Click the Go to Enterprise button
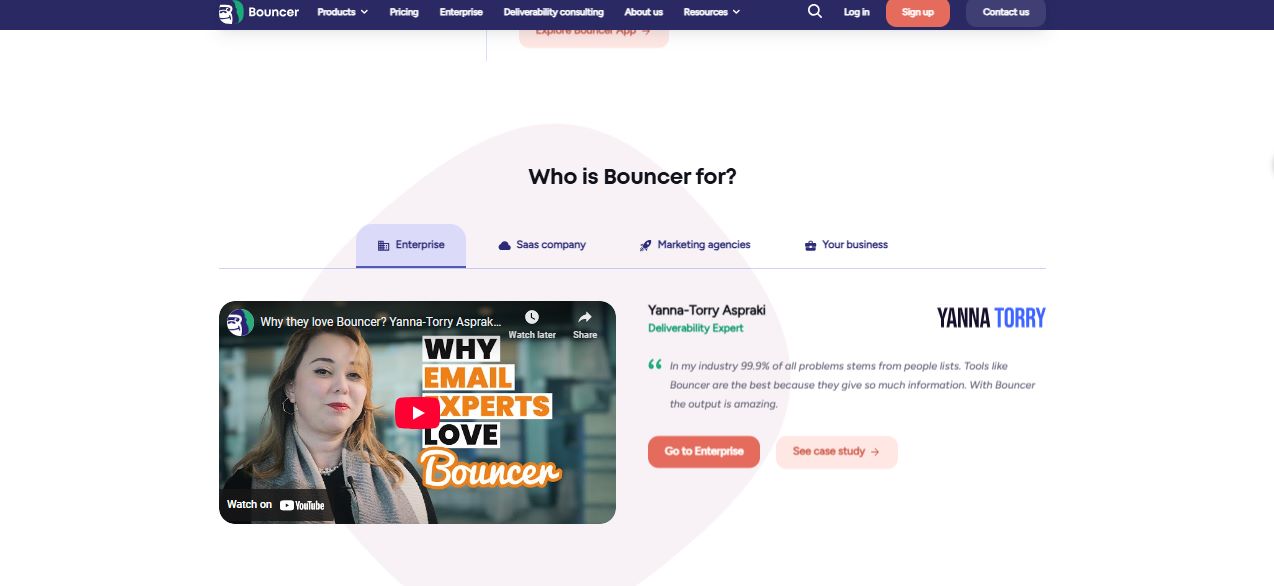Image resolution: width=1274 pixels, height=586 pixels. coord(704,452)
